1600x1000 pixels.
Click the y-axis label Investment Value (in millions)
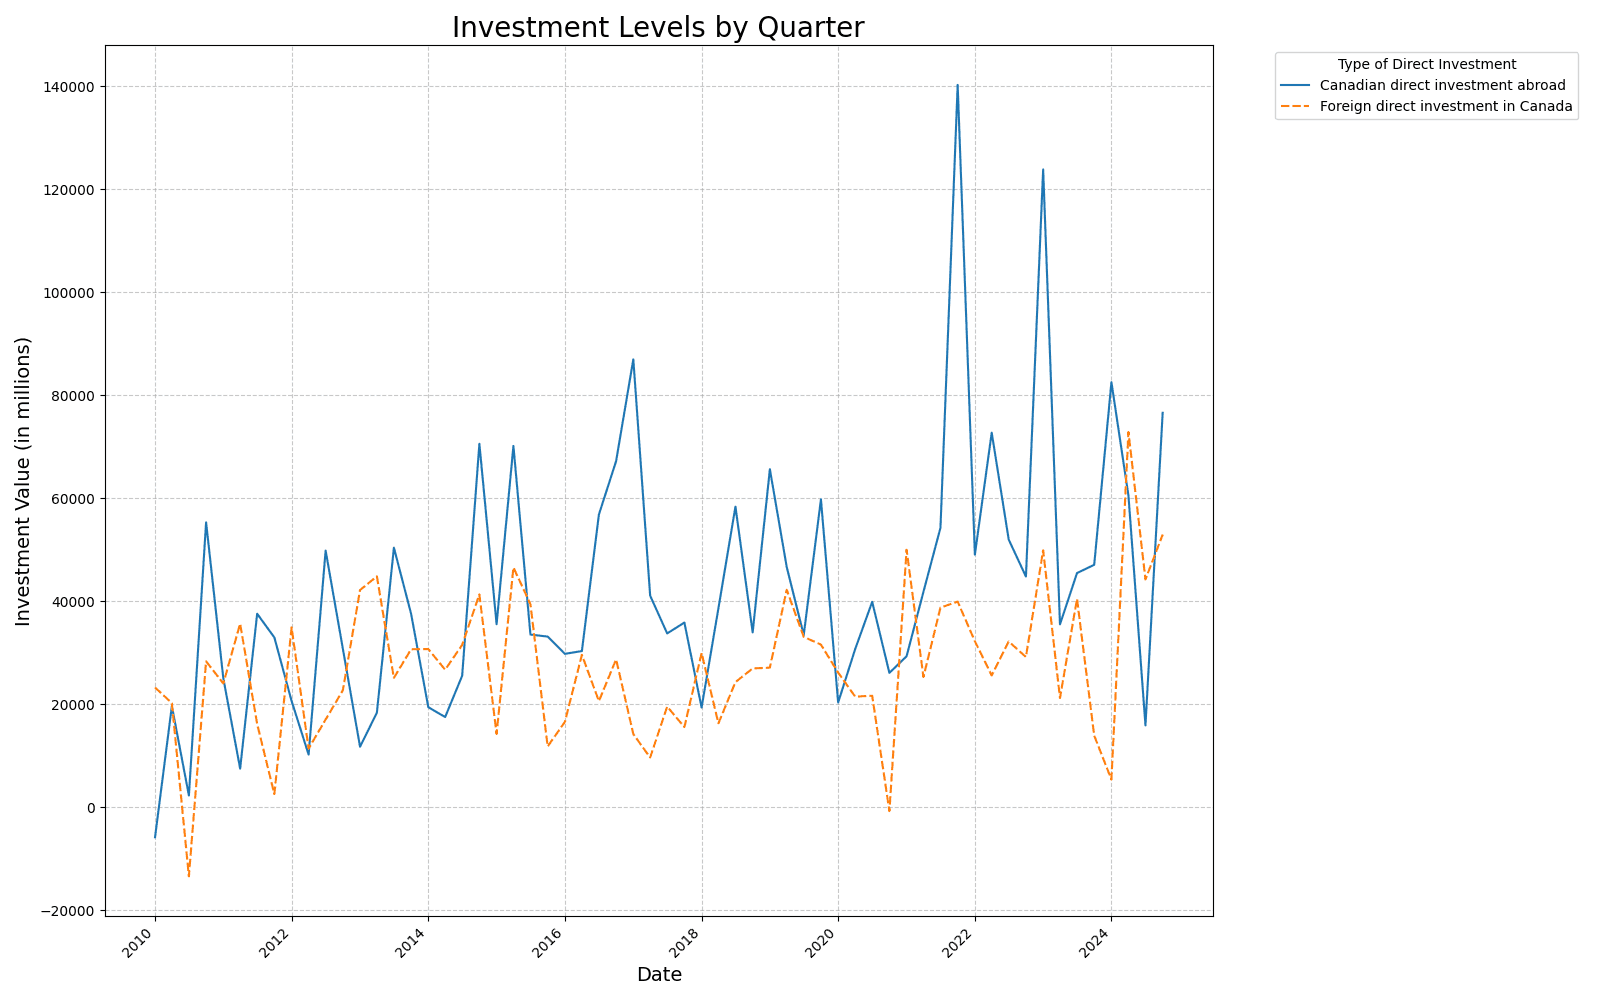23,481
